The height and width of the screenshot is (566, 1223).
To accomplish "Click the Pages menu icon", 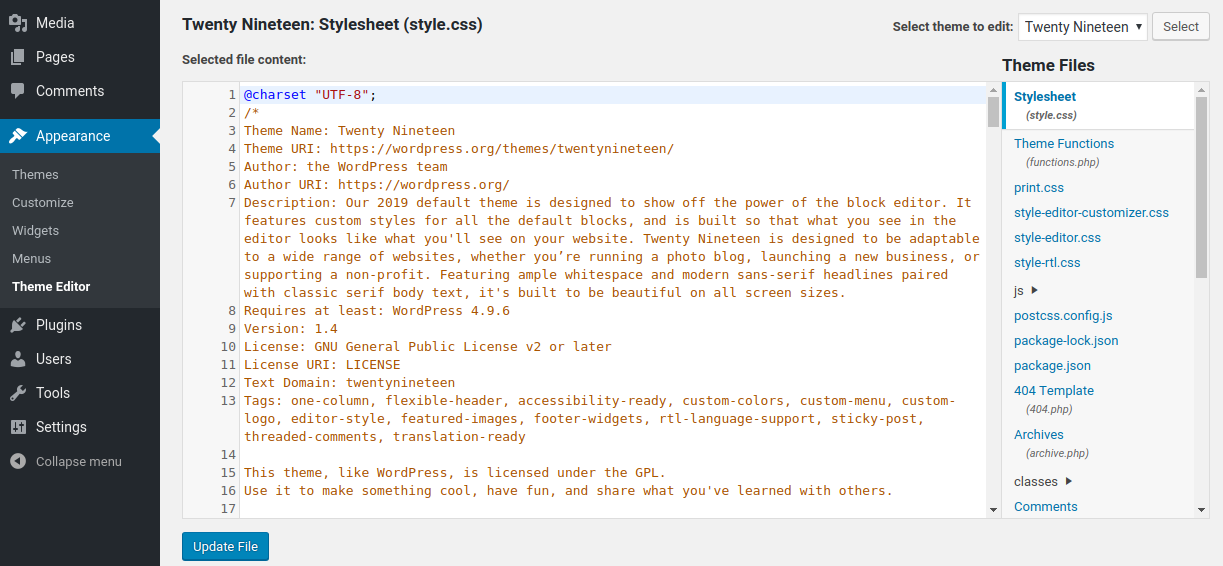I will point(18,57).
